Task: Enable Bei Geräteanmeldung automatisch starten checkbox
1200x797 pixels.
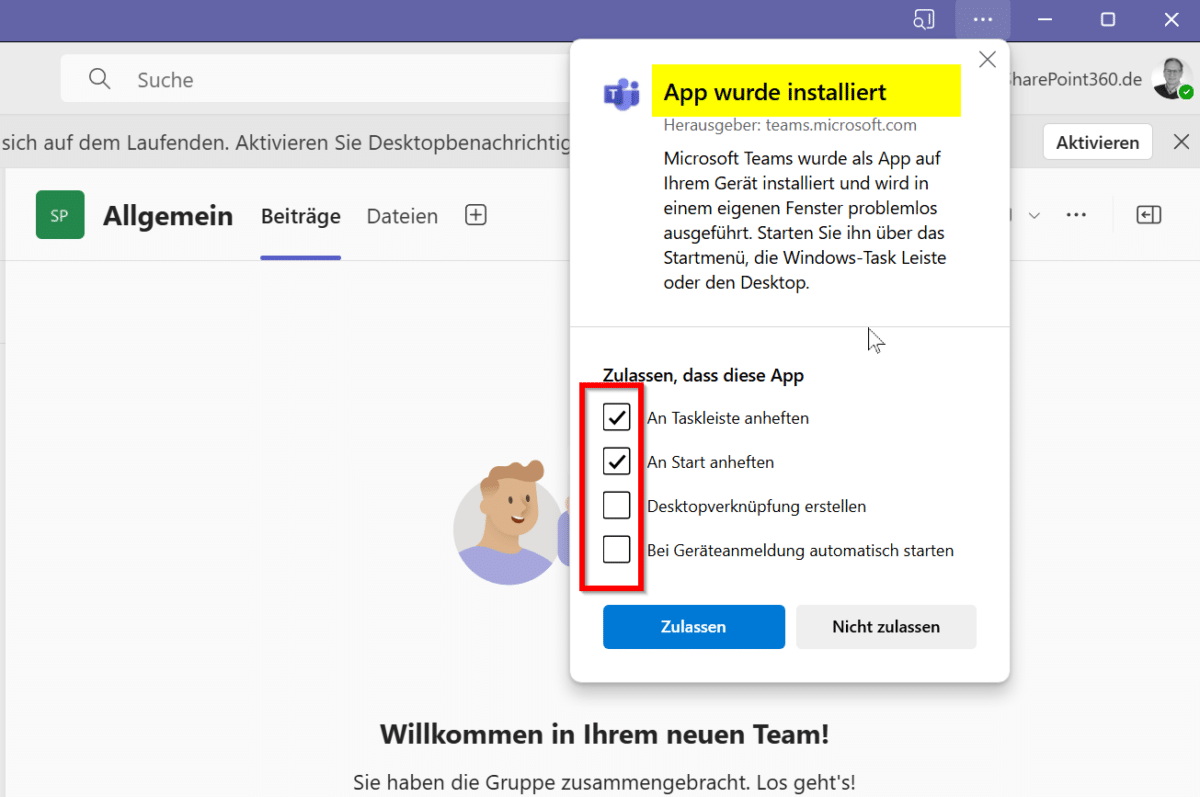Action: (x=617, y=550)
